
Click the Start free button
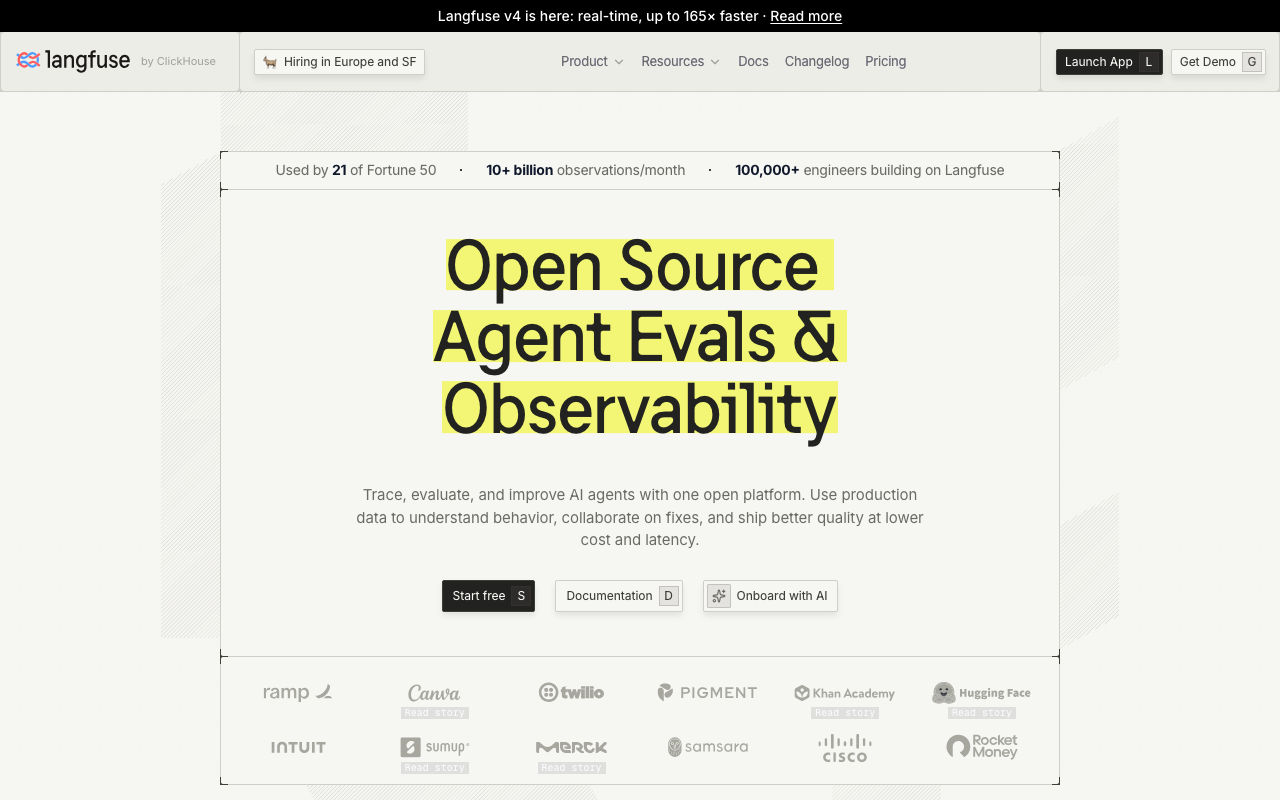pos(488,596)
